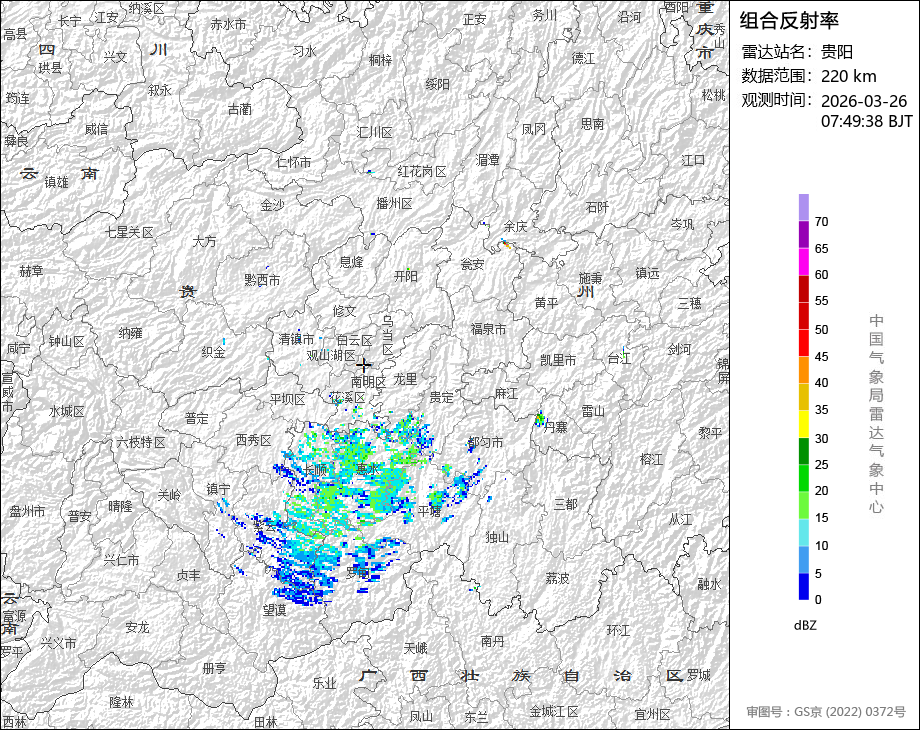This screenshot has width=920, height=730.
Task: Click the data range value 220 km
Action: click(848, 76)
